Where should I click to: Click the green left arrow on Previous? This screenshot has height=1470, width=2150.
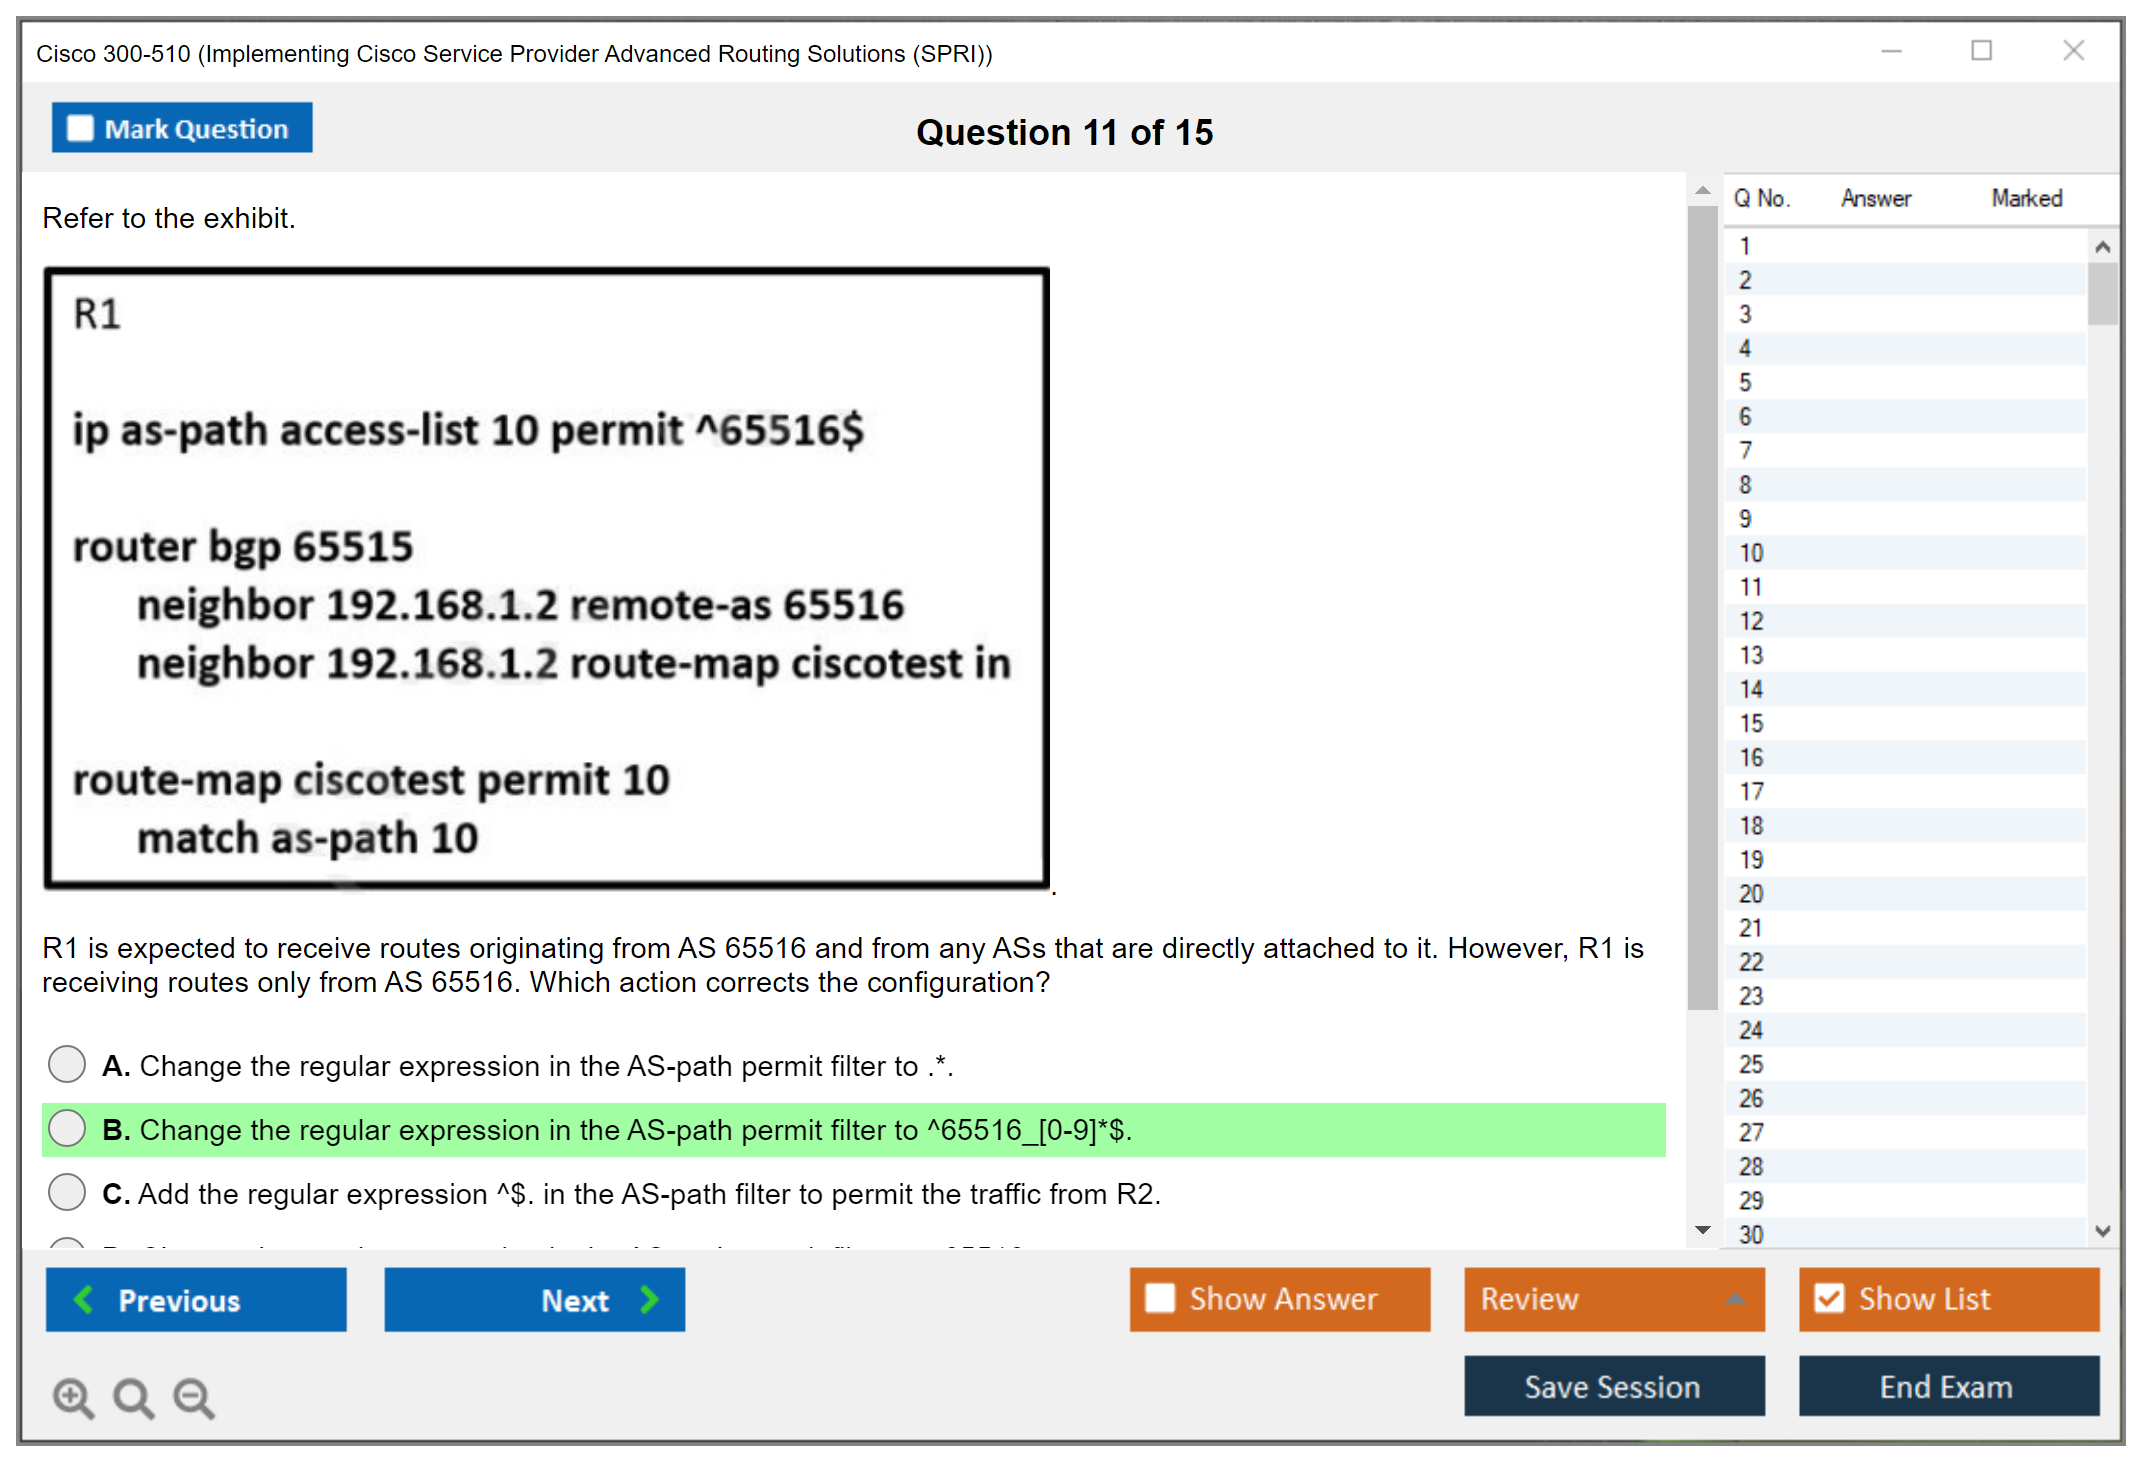[85, 1300]
